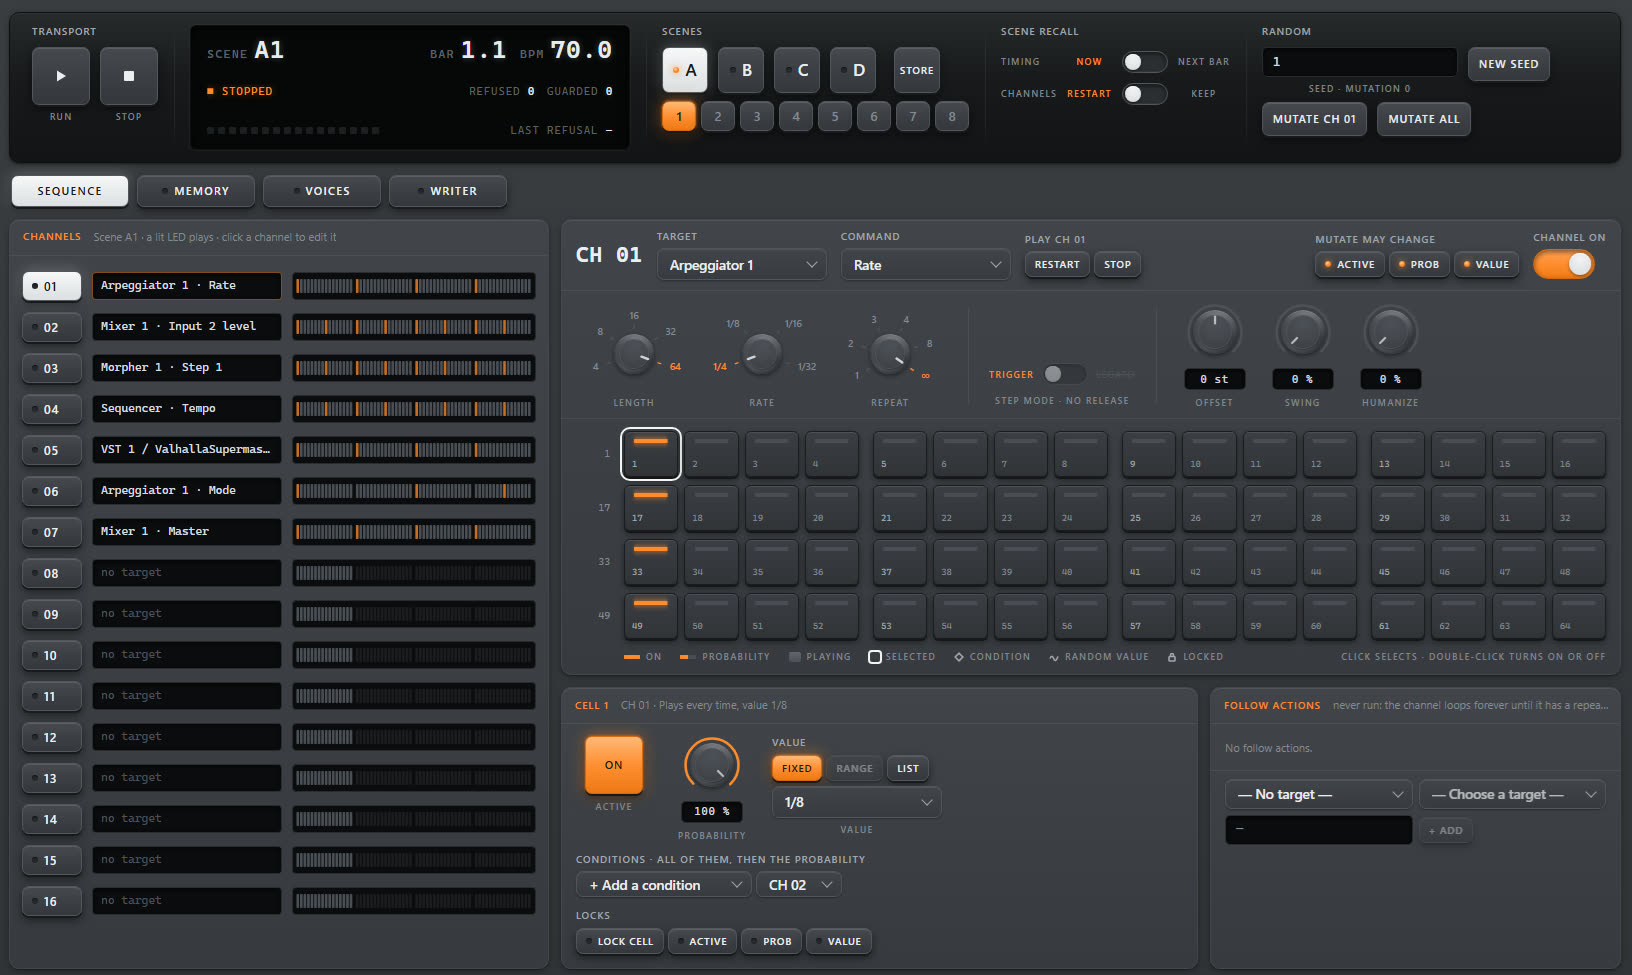The image size is (1632, 975).
Task: Select scene C
Action: [797, 70]
